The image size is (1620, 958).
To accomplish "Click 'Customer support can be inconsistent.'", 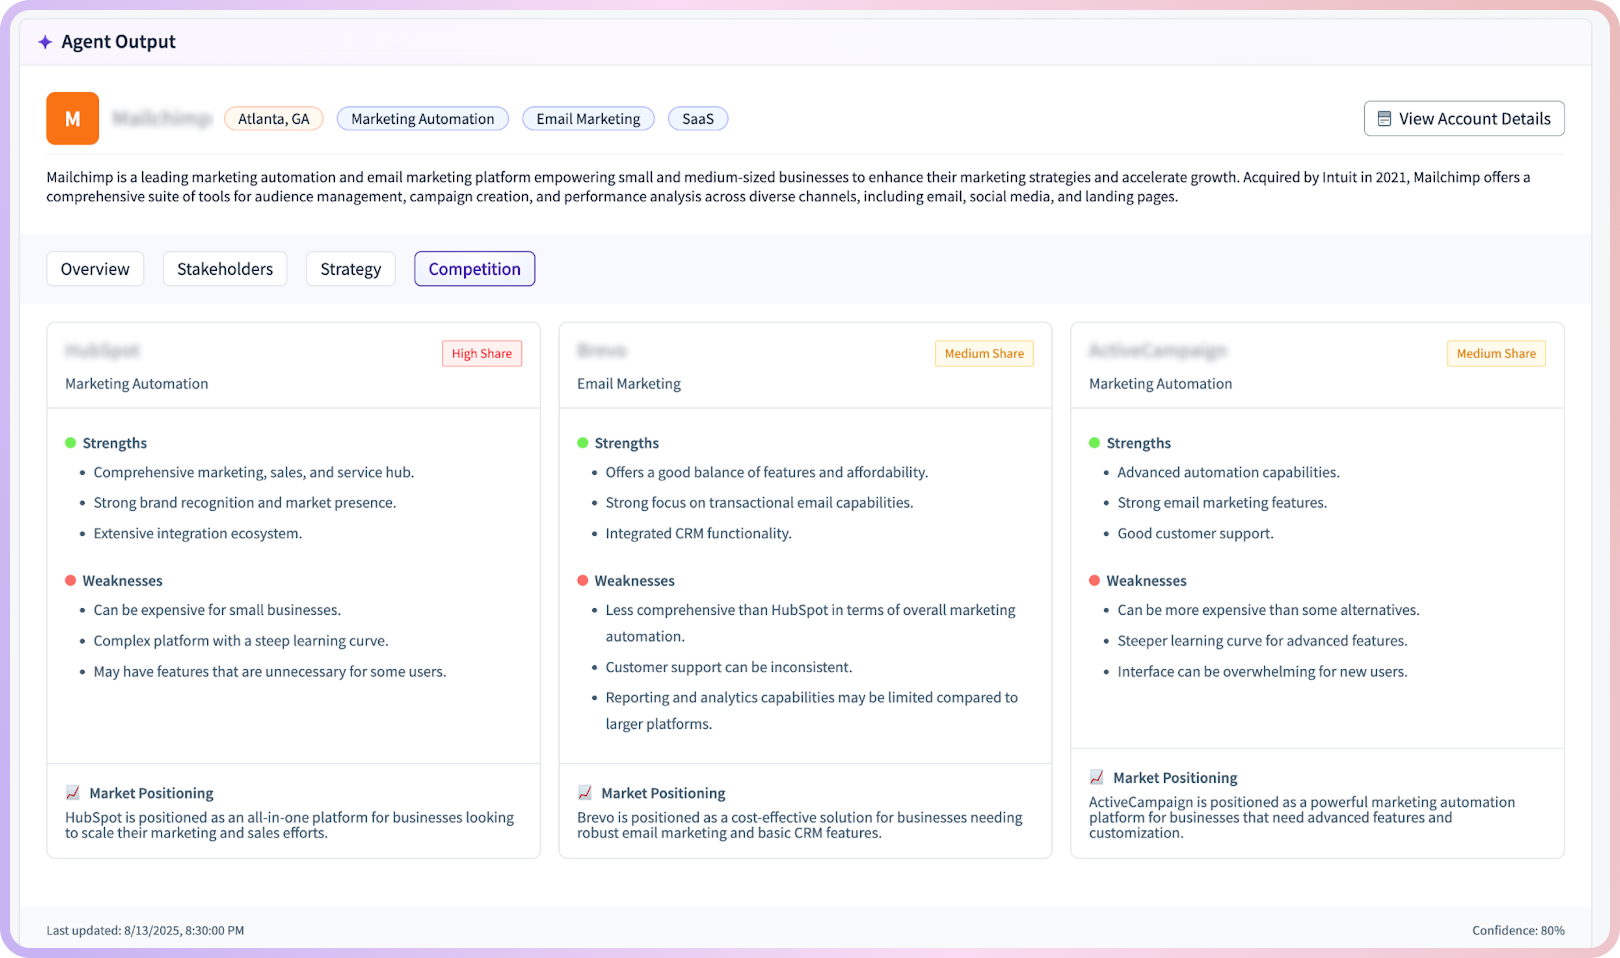I will tap(729, 667).
